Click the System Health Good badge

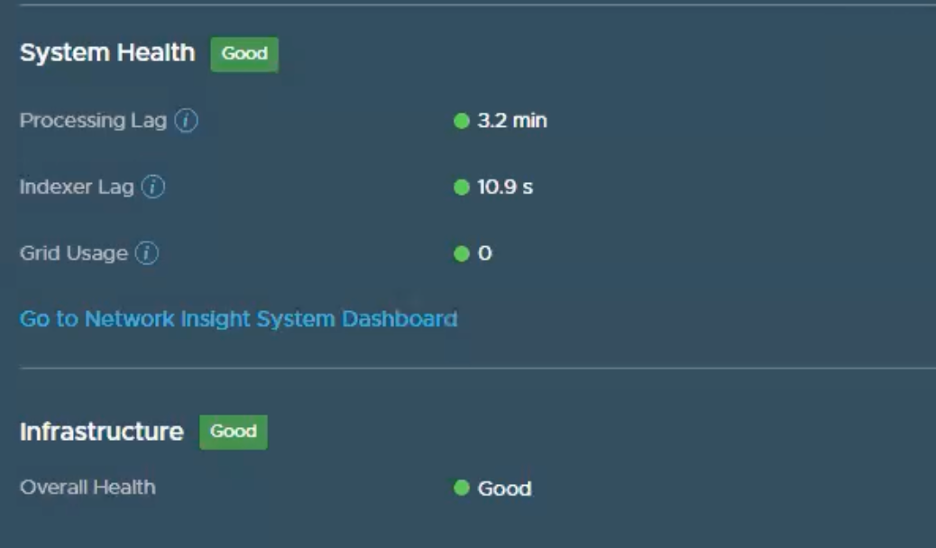click(x=244, y=54)
